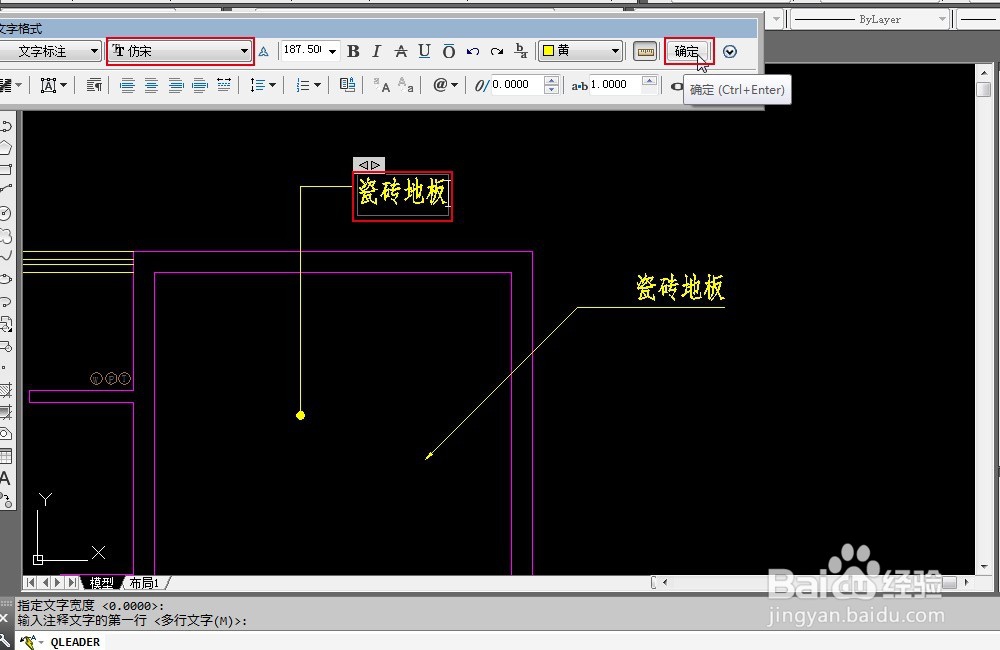1000x650 pixels.
Task: Select the revision cloud tool
Action: [6, 236]
